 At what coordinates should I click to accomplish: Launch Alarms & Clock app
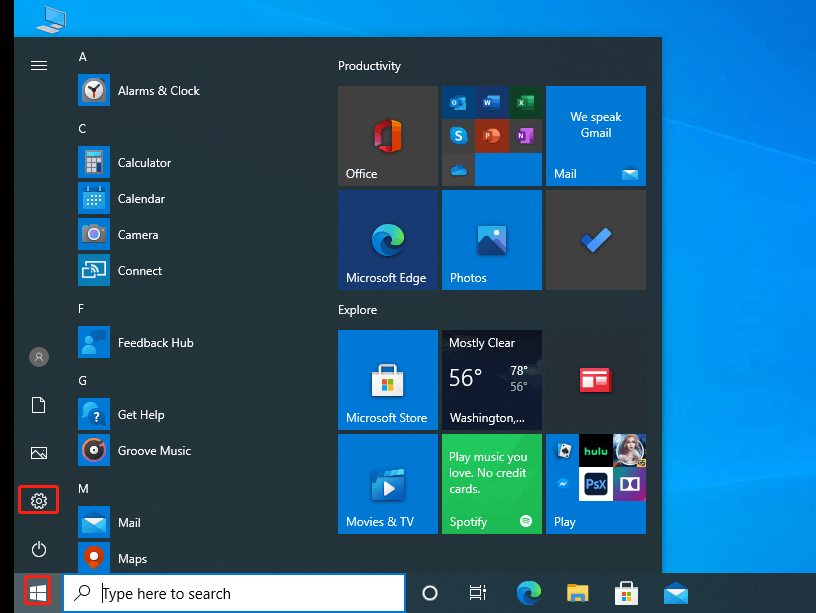click(x=158, y=91)
